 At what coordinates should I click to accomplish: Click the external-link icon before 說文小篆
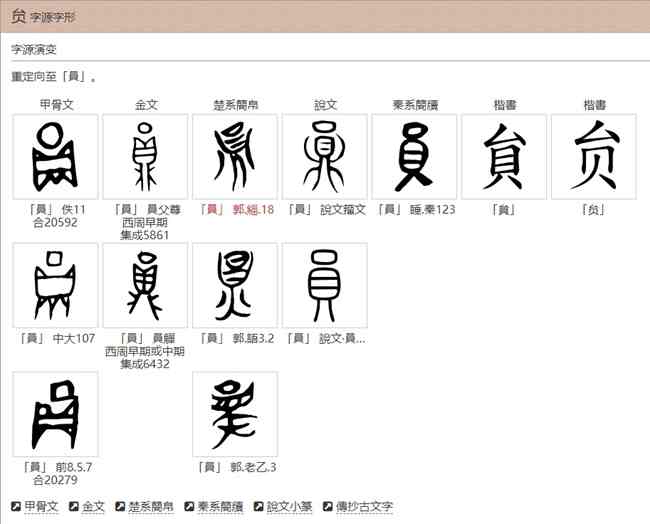coord(258,506)
